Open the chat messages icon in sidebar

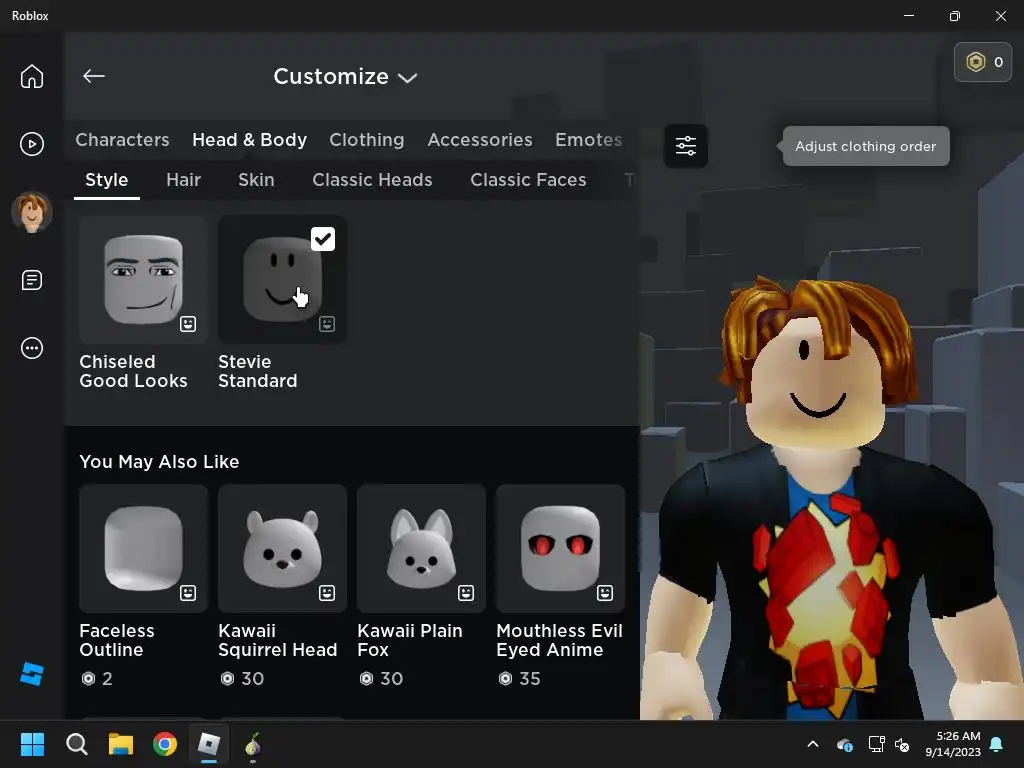tap(31, 280)
